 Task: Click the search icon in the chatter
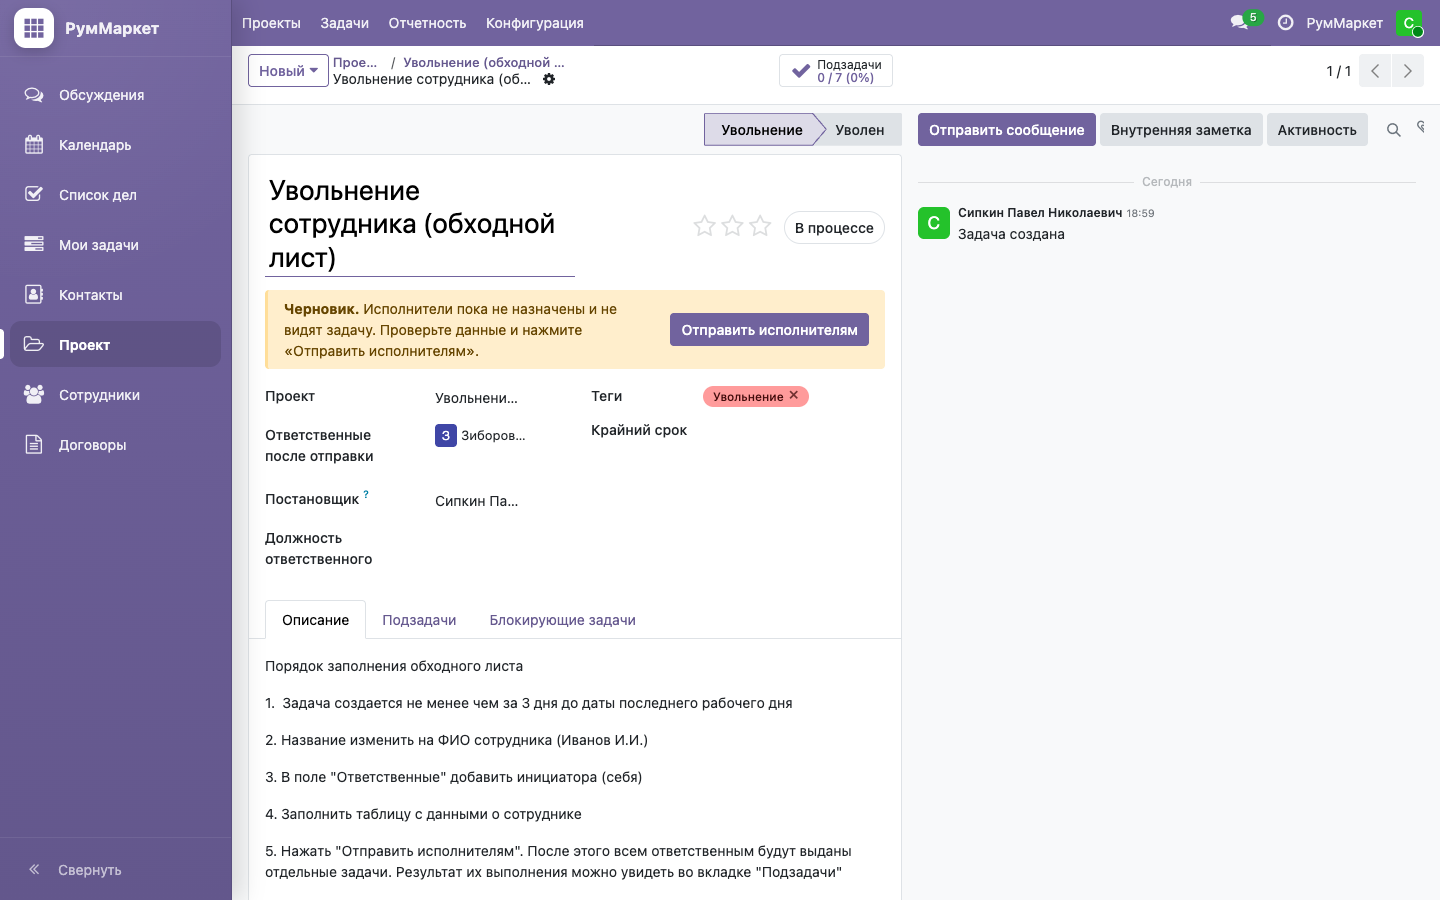tap(1393, 130)
